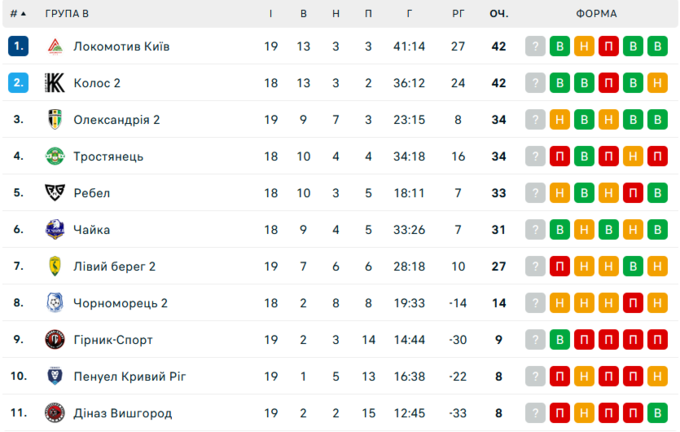Click the Чорноморець 2 team badge
Screen dimensions: 680x432
click(55, 303)
